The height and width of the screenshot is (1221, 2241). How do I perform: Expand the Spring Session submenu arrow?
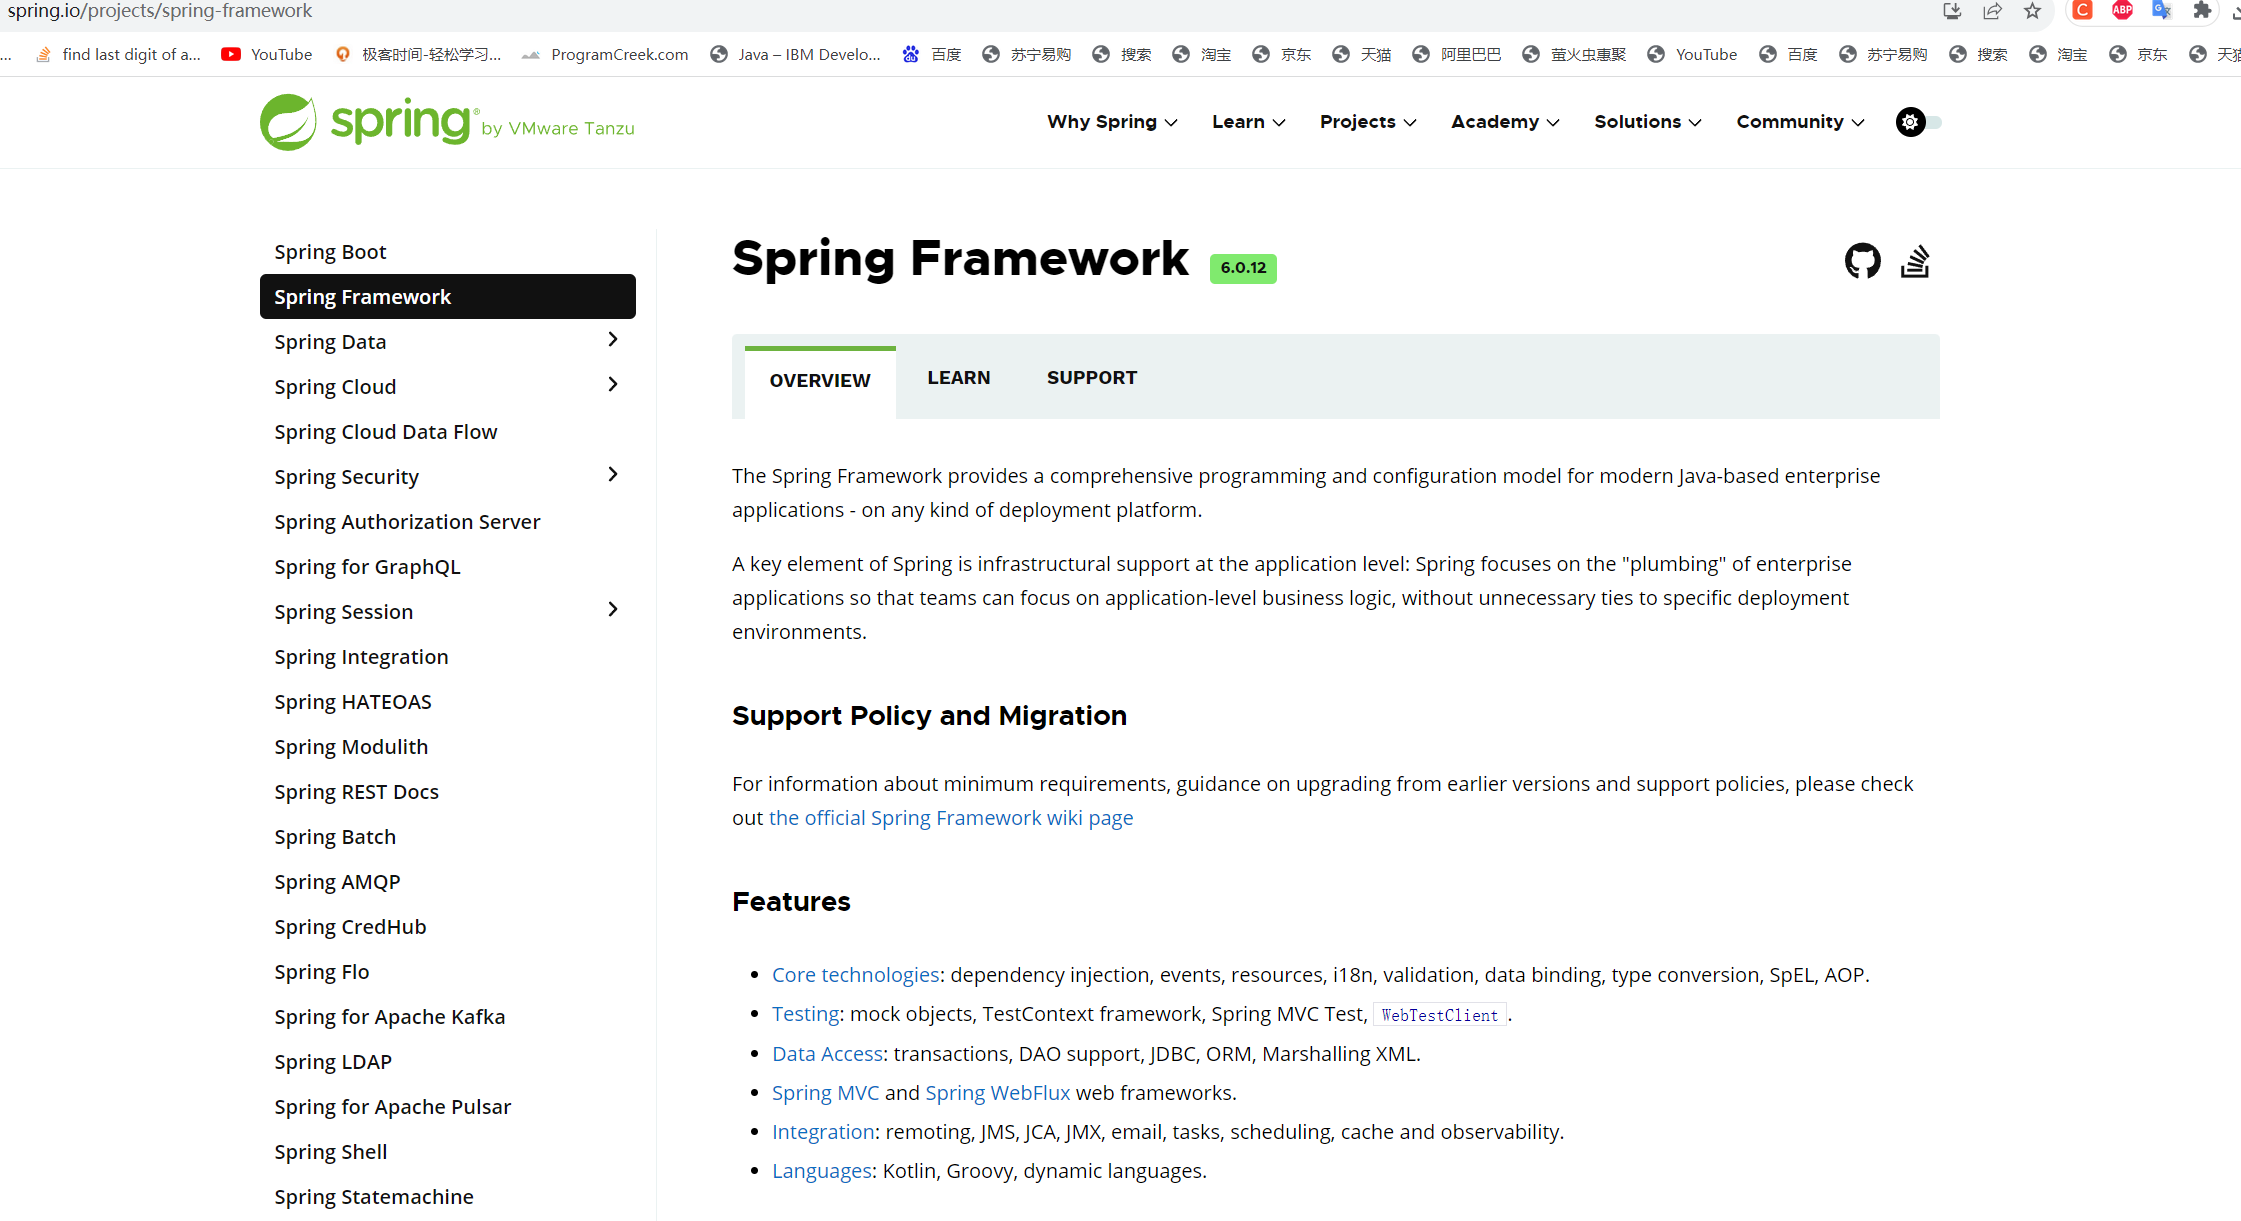pyautogui.click(x=613, y=610)
